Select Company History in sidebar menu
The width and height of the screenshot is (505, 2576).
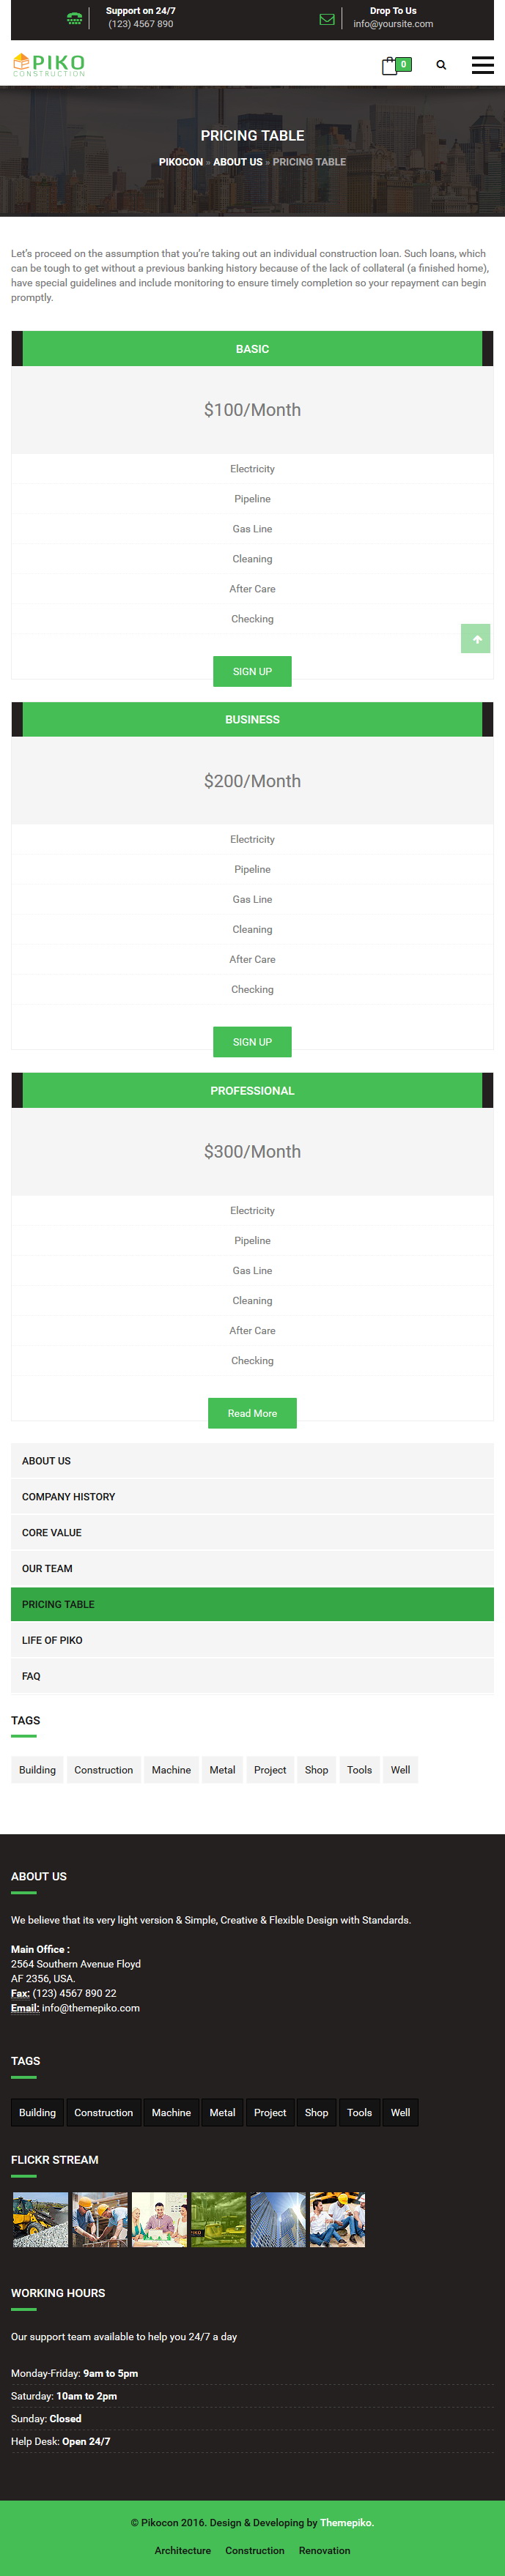(x=252, y=1497)
